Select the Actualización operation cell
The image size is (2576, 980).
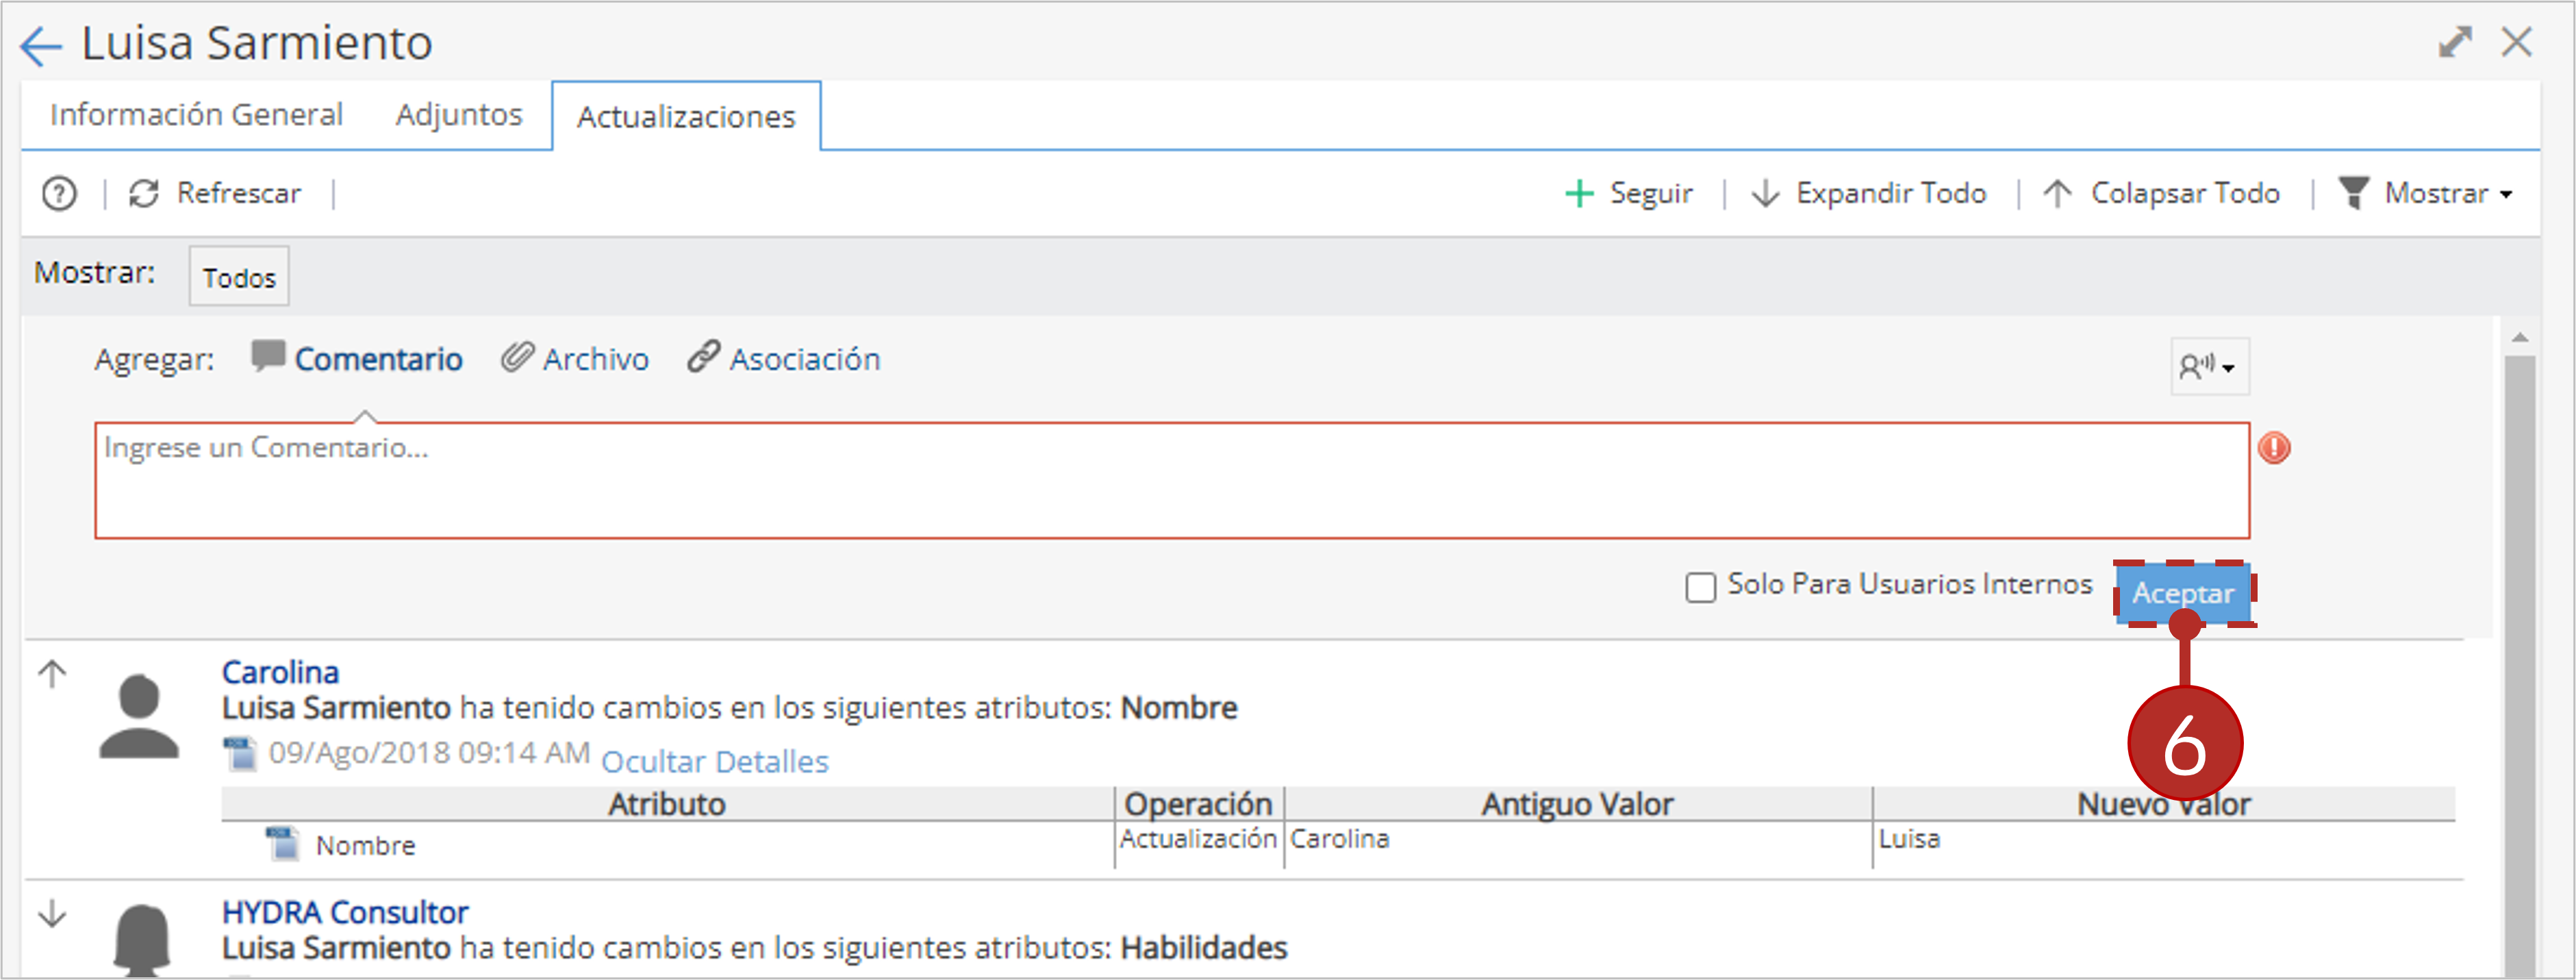(x=1198, y=839)
